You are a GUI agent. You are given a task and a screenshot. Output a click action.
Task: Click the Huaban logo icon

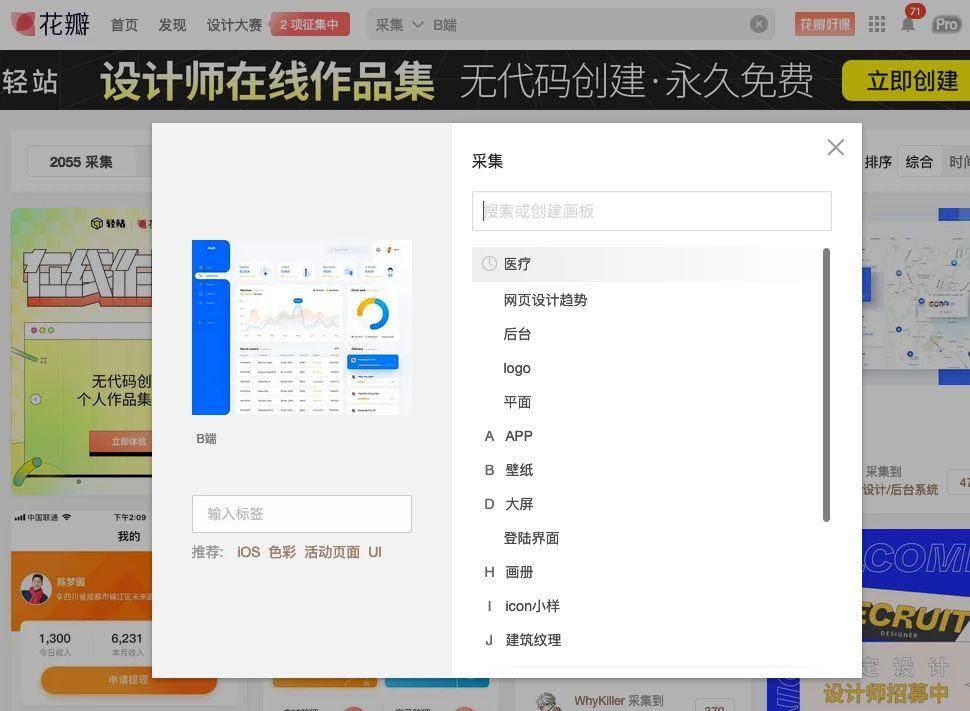click(23, 24)
